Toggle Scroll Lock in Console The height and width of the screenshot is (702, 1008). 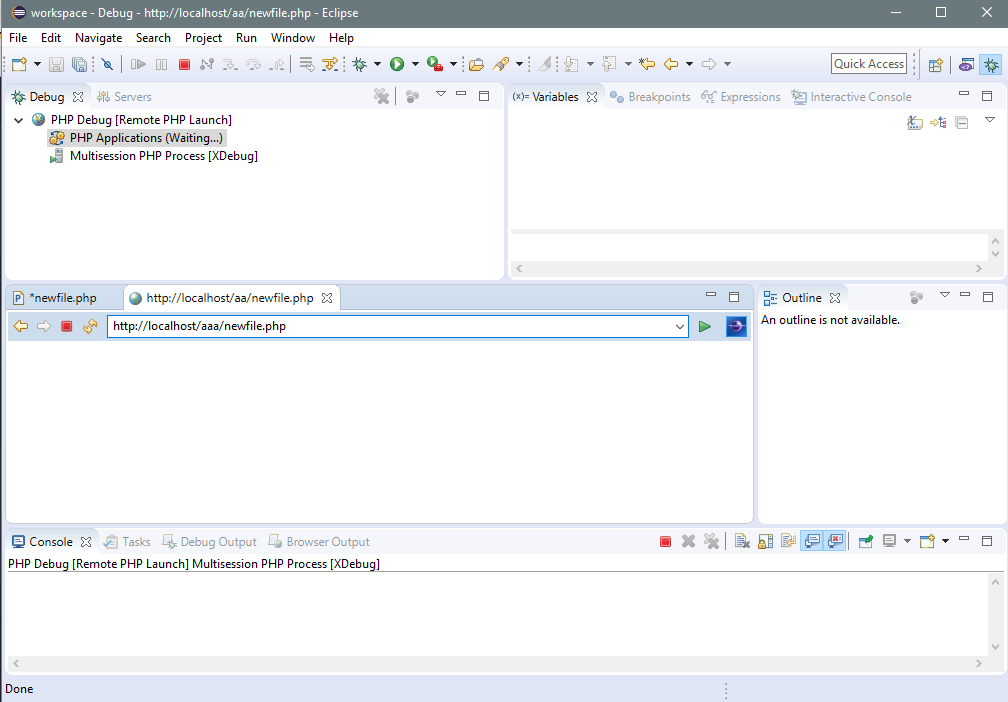[x=765, y=541]
